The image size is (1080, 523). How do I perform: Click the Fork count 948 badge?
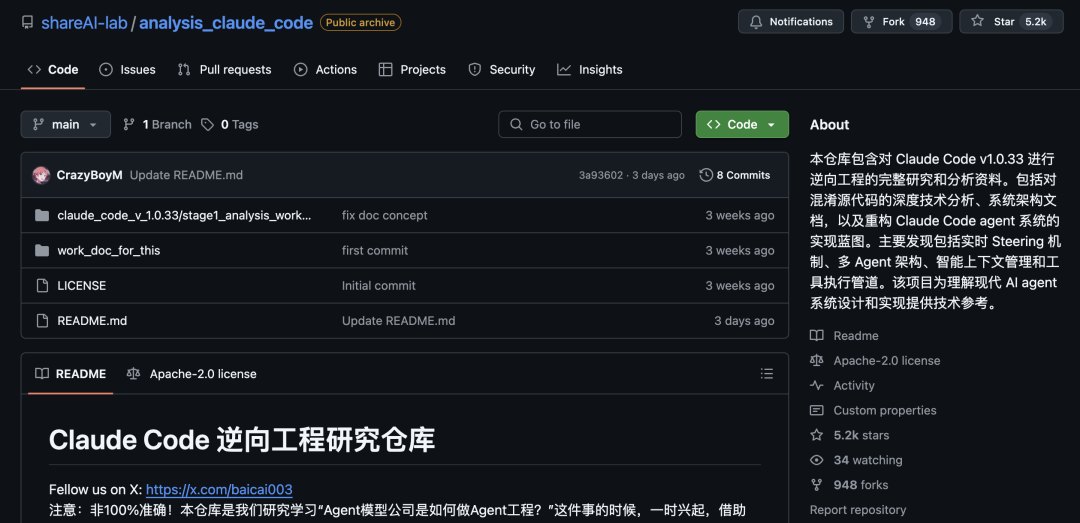[925, 21]
